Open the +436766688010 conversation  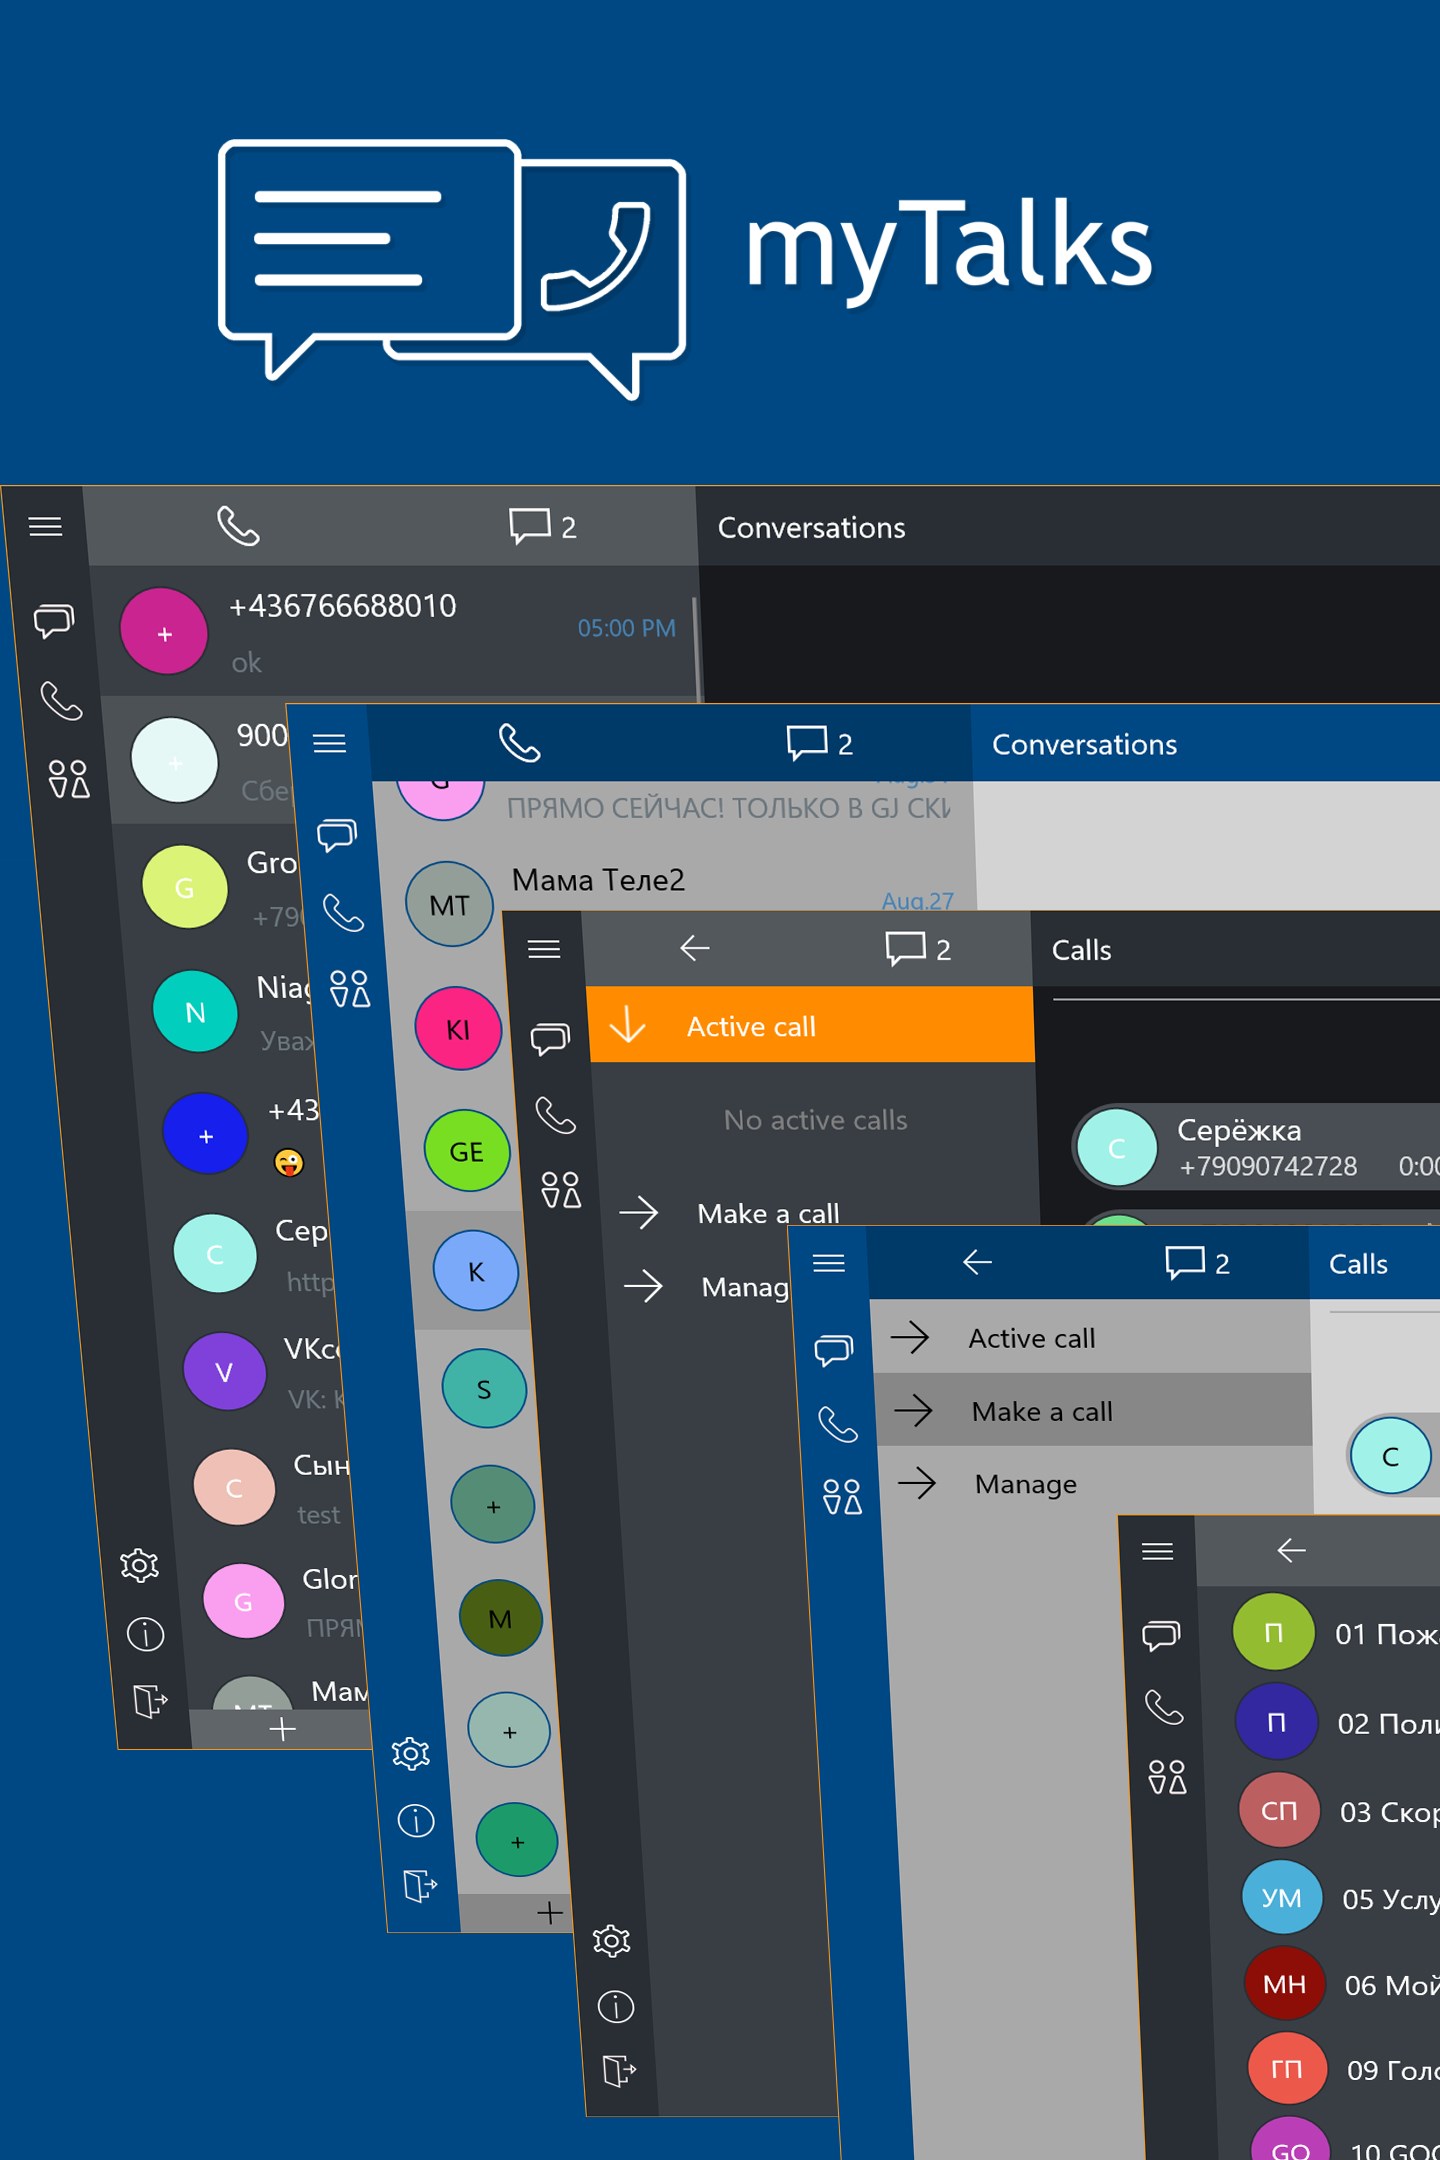tap(400, 631)
